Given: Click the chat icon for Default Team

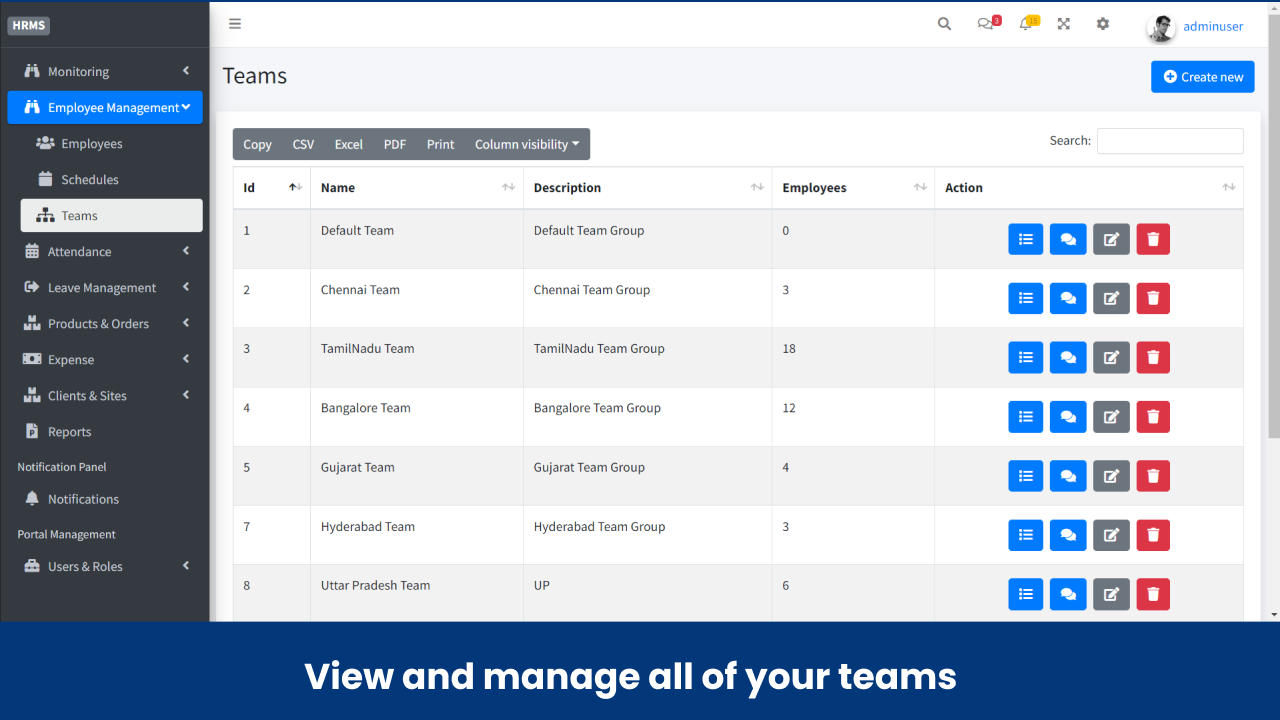Looking at the screenshot, I should 1067,239.
